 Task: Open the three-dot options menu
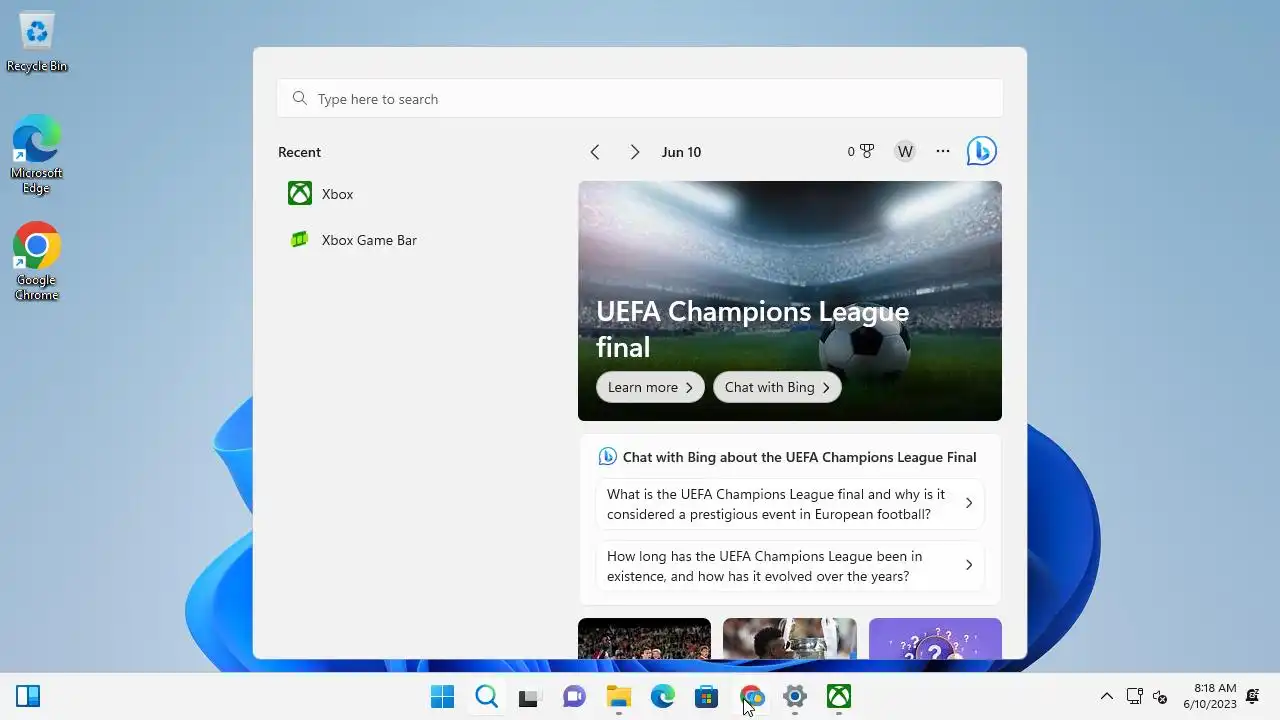click(x=943, y=151)
